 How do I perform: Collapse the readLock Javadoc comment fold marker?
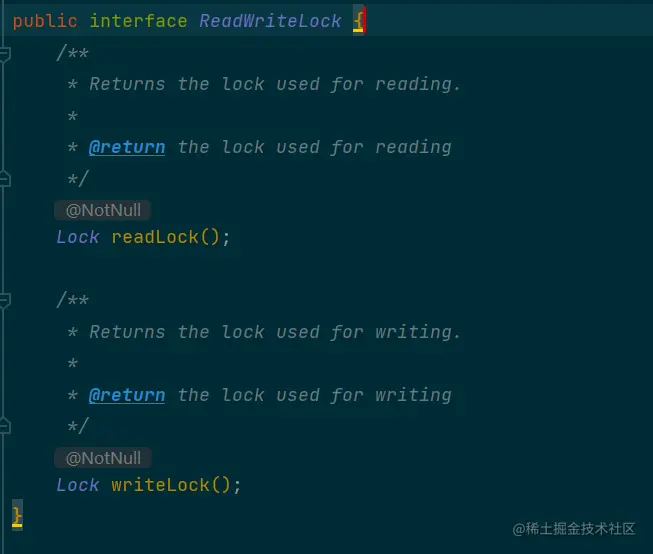pos(4,54)
